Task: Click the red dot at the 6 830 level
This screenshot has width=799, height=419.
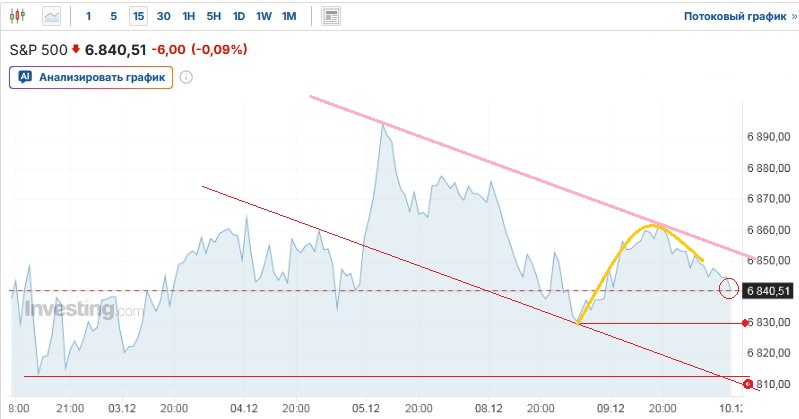Action: (x=746, y=323)
